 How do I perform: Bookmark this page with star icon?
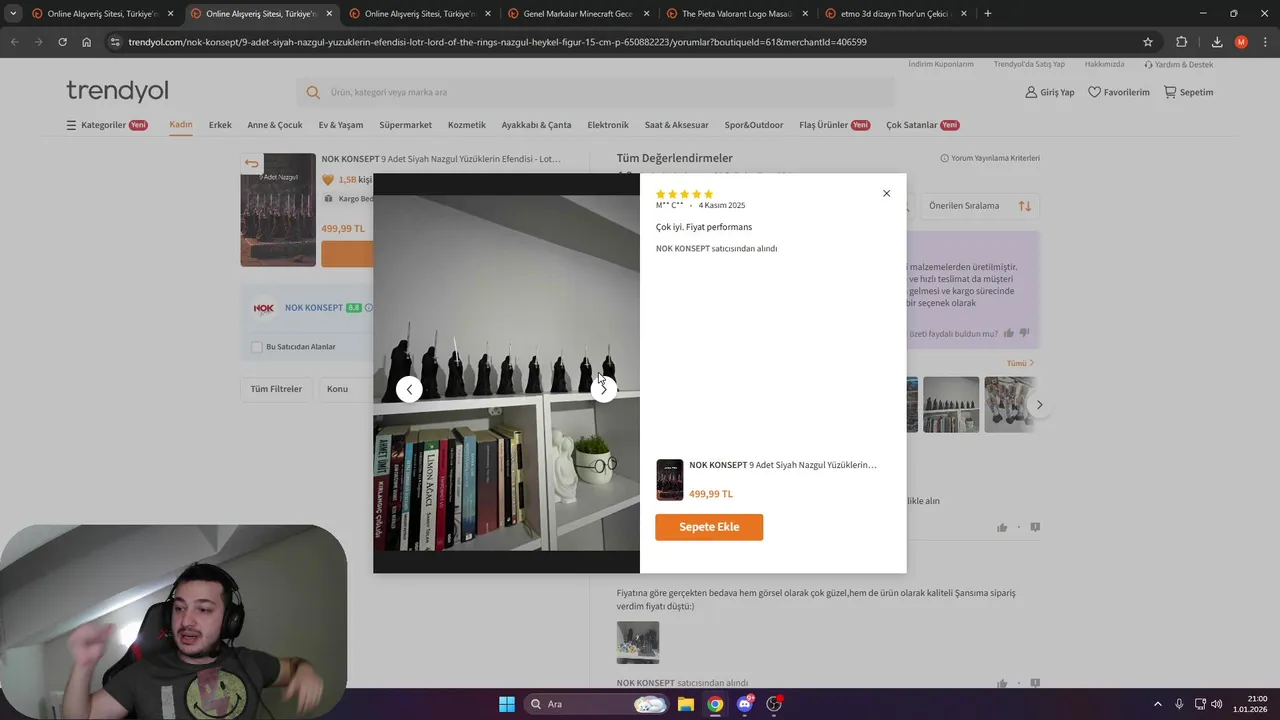[x=1148, y=42]
